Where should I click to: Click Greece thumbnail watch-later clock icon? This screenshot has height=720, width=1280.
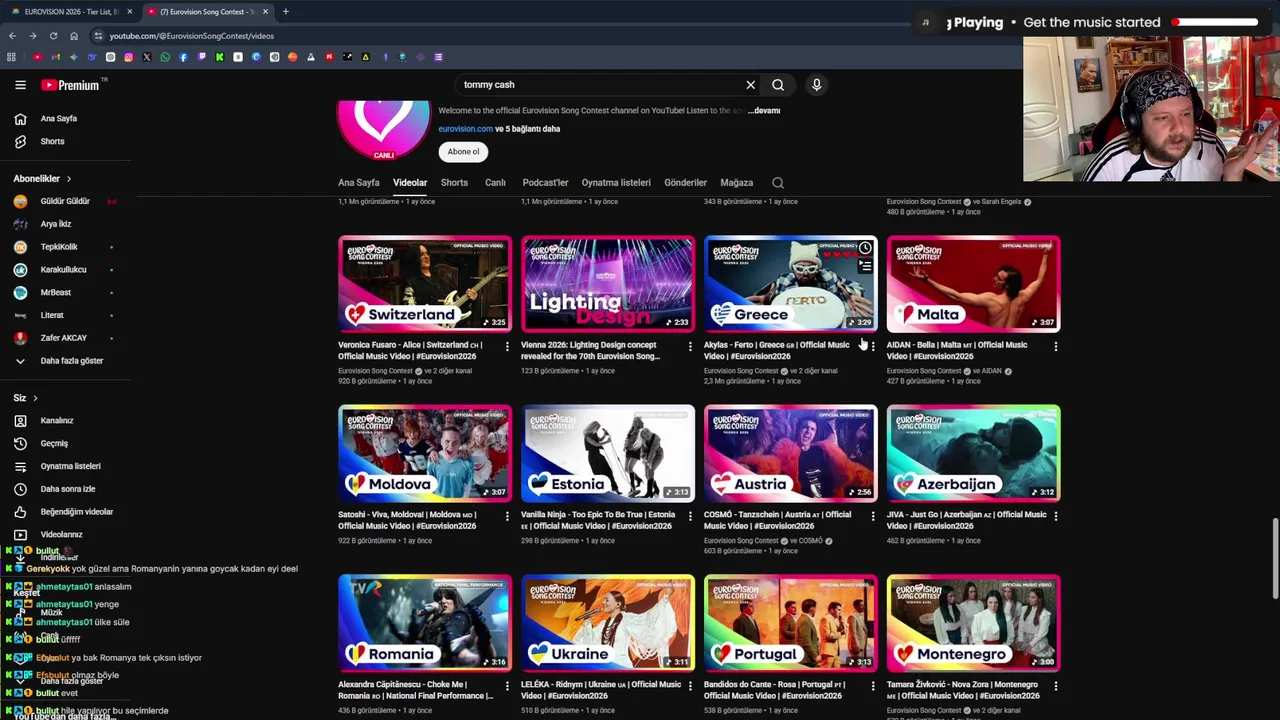point(865,248)
